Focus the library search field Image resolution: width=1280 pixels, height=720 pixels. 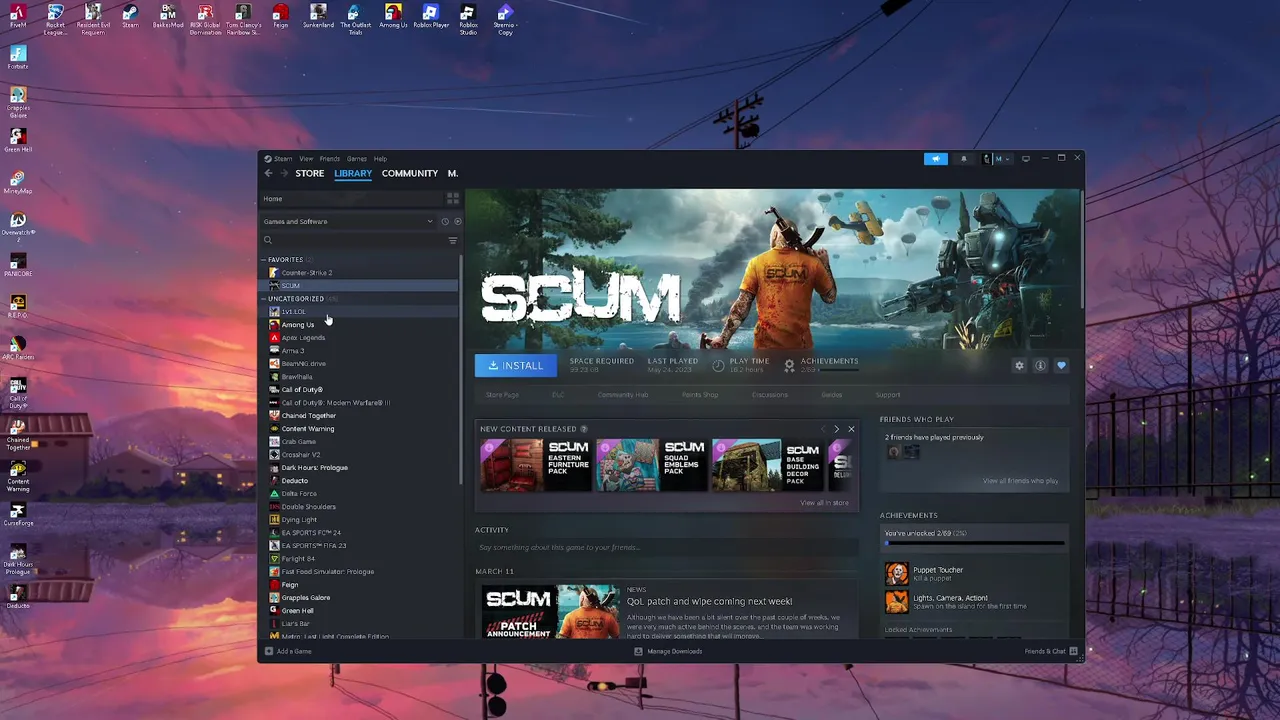(353, 241)
